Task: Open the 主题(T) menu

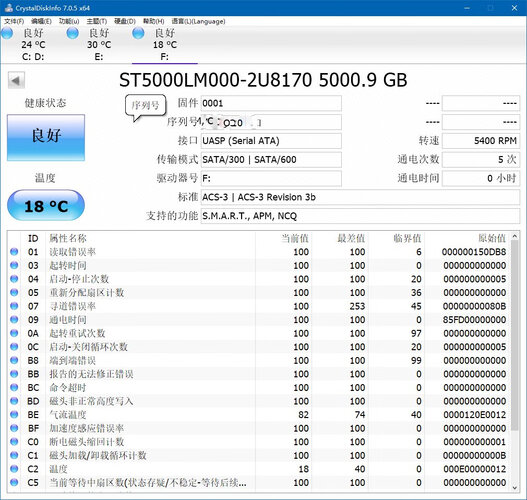Action: (x=96, y=21)
